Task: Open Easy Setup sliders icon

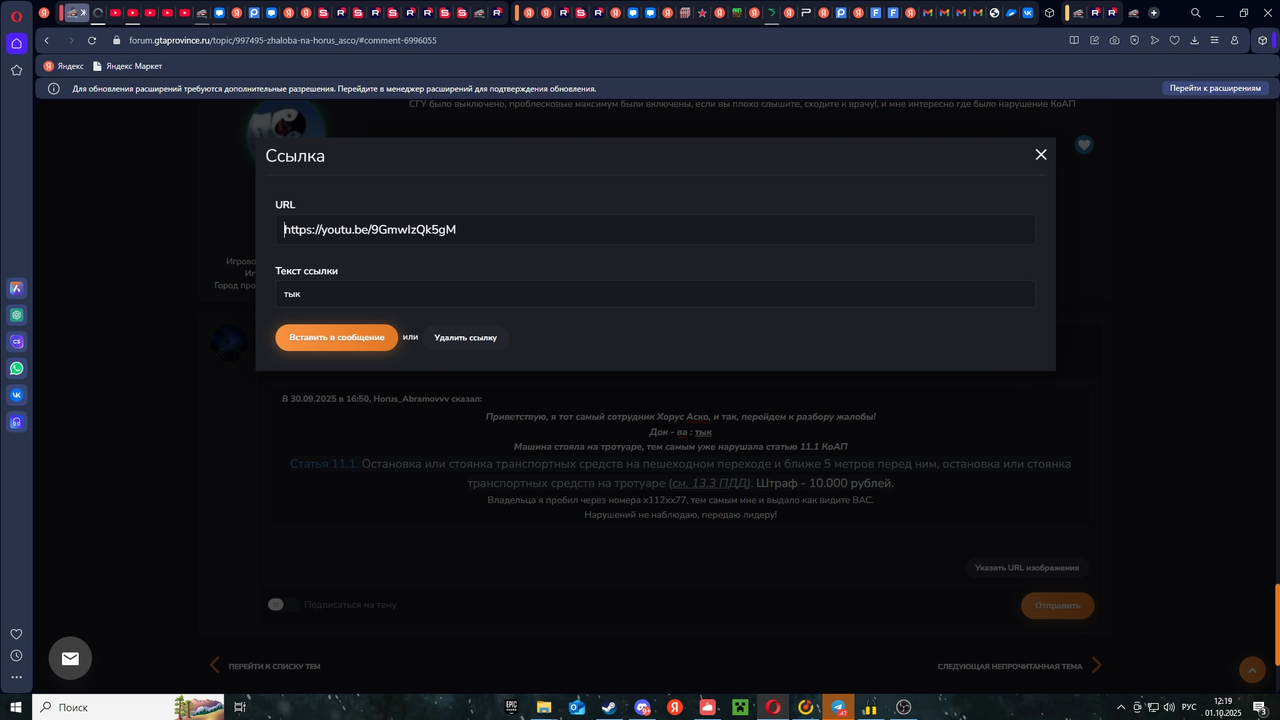Action: click(1214, 40)
